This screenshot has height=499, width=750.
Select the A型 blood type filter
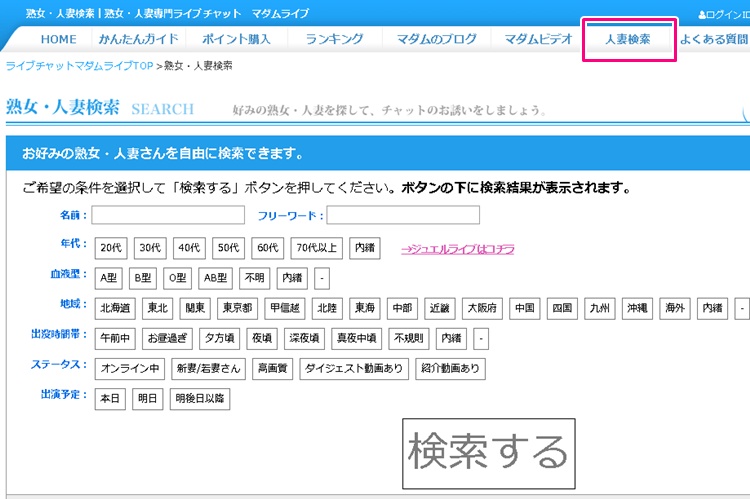(109, 278)
